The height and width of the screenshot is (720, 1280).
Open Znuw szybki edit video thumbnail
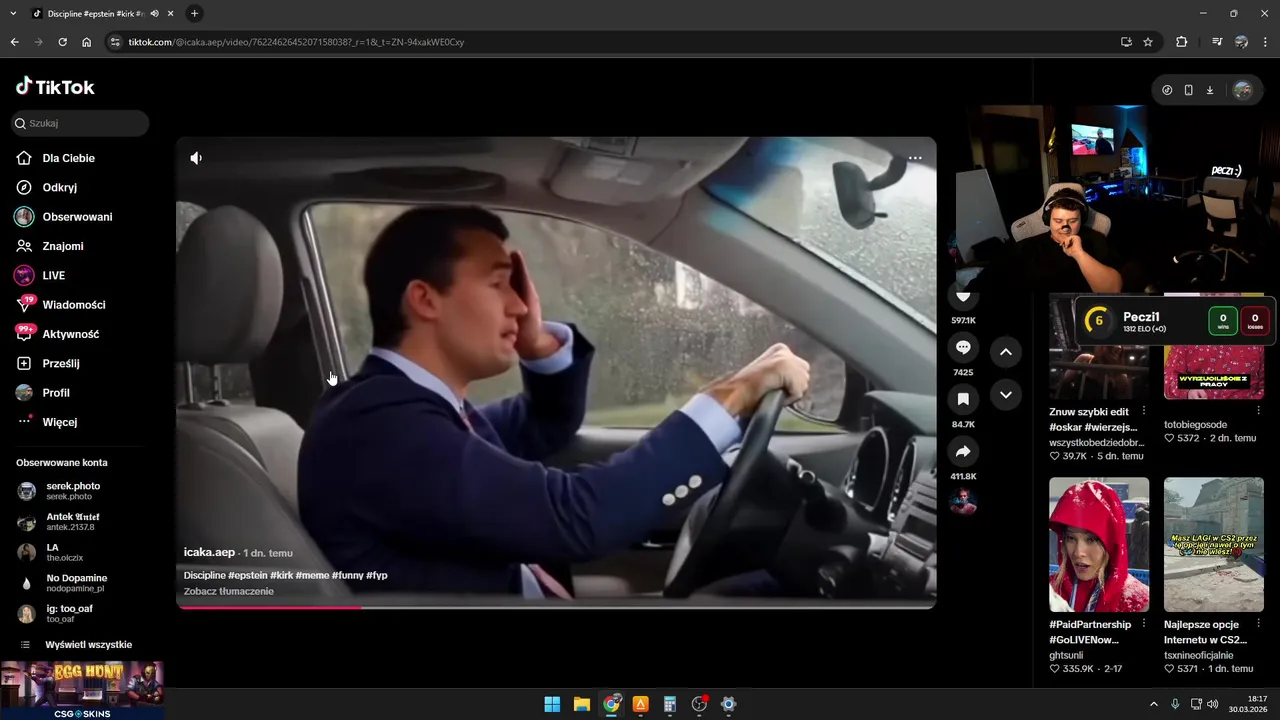[1099, 346]
